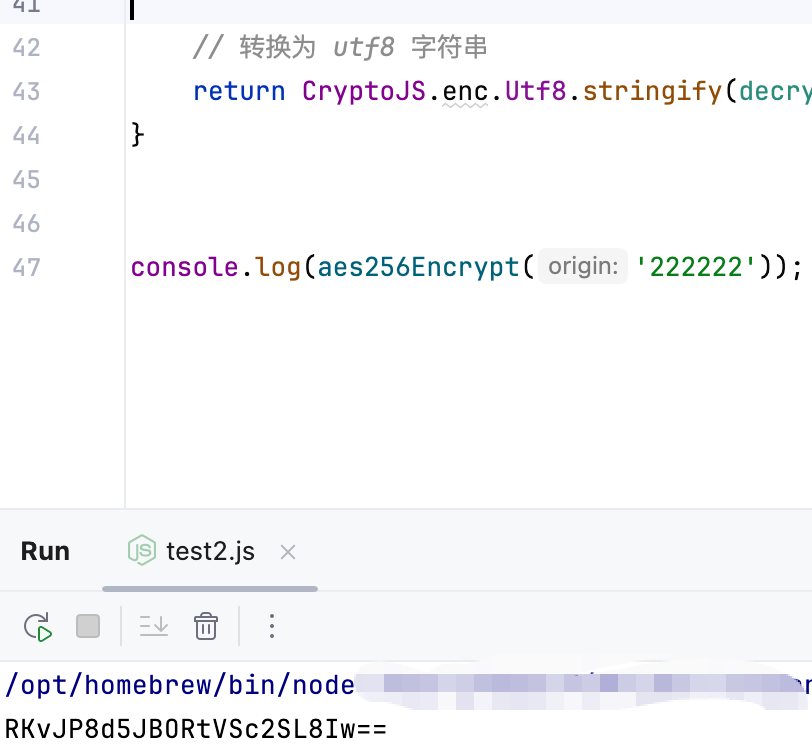The width and height of the screenshot is (812, 744).
Task: Open the three-dot more options menu
Action: pyautogui.click(x=271, y=627)
